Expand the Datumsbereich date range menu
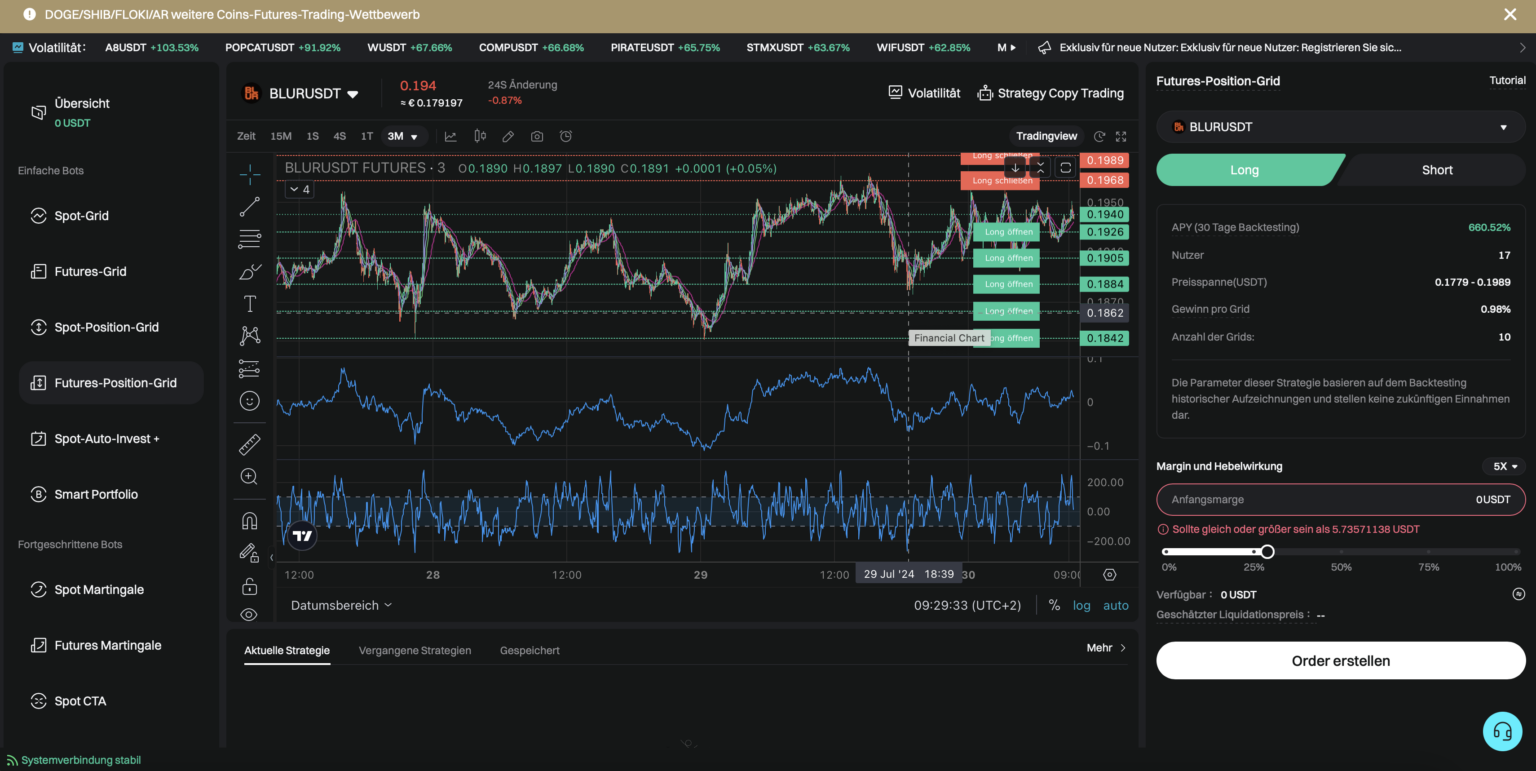 [x=341, y=605]
